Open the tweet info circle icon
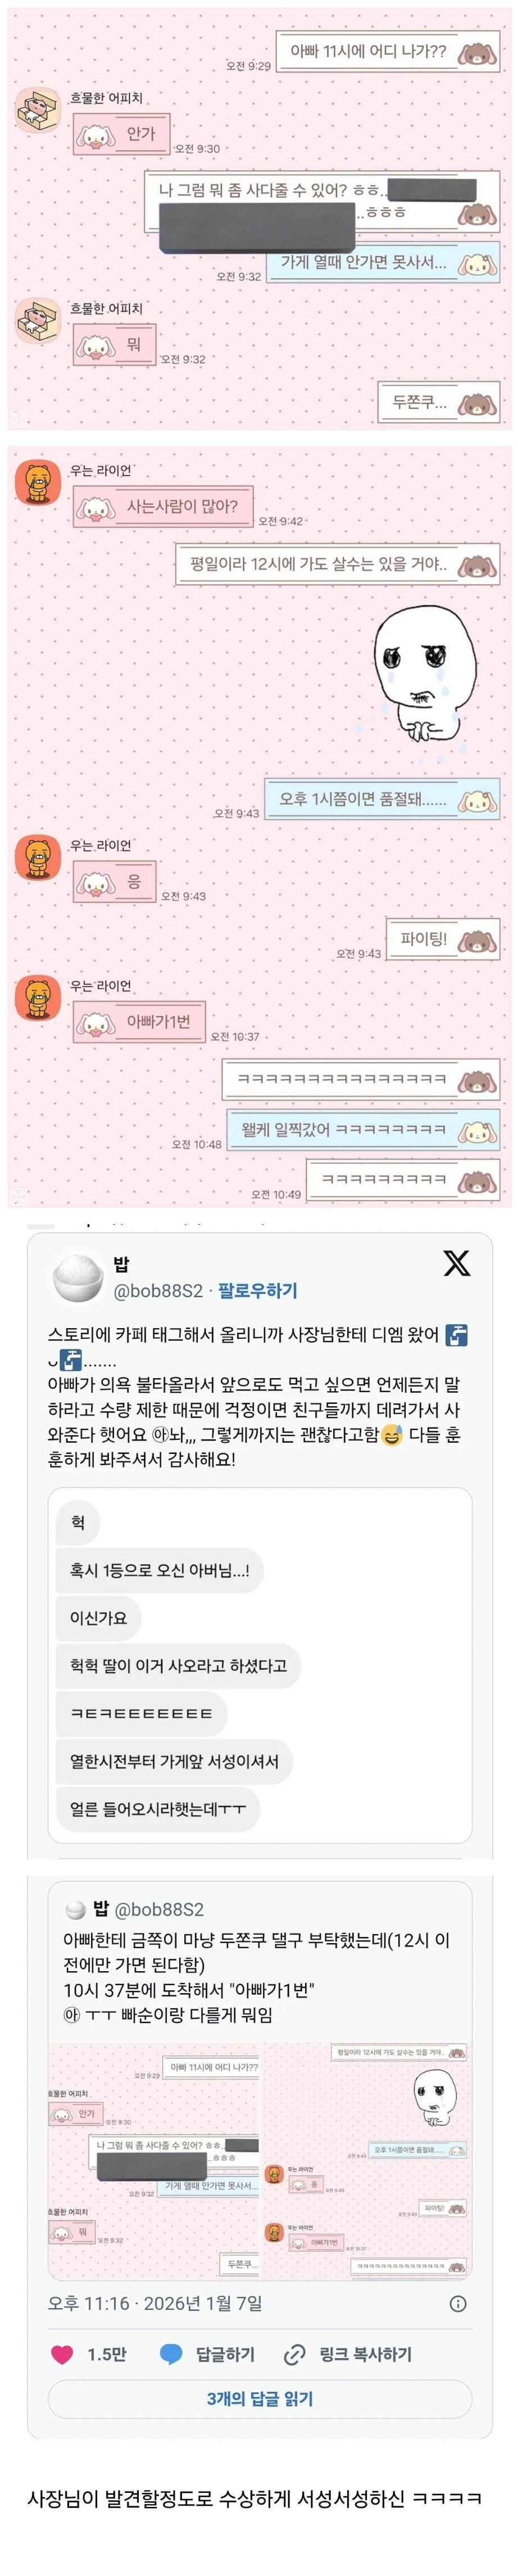The height and width of the screenshot is (2576, 518). coord(458,2303)
